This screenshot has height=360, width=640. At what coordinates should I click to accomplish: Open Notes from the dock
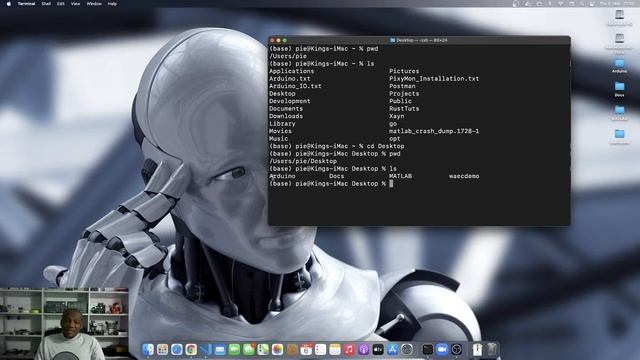(x=335, y=349)
